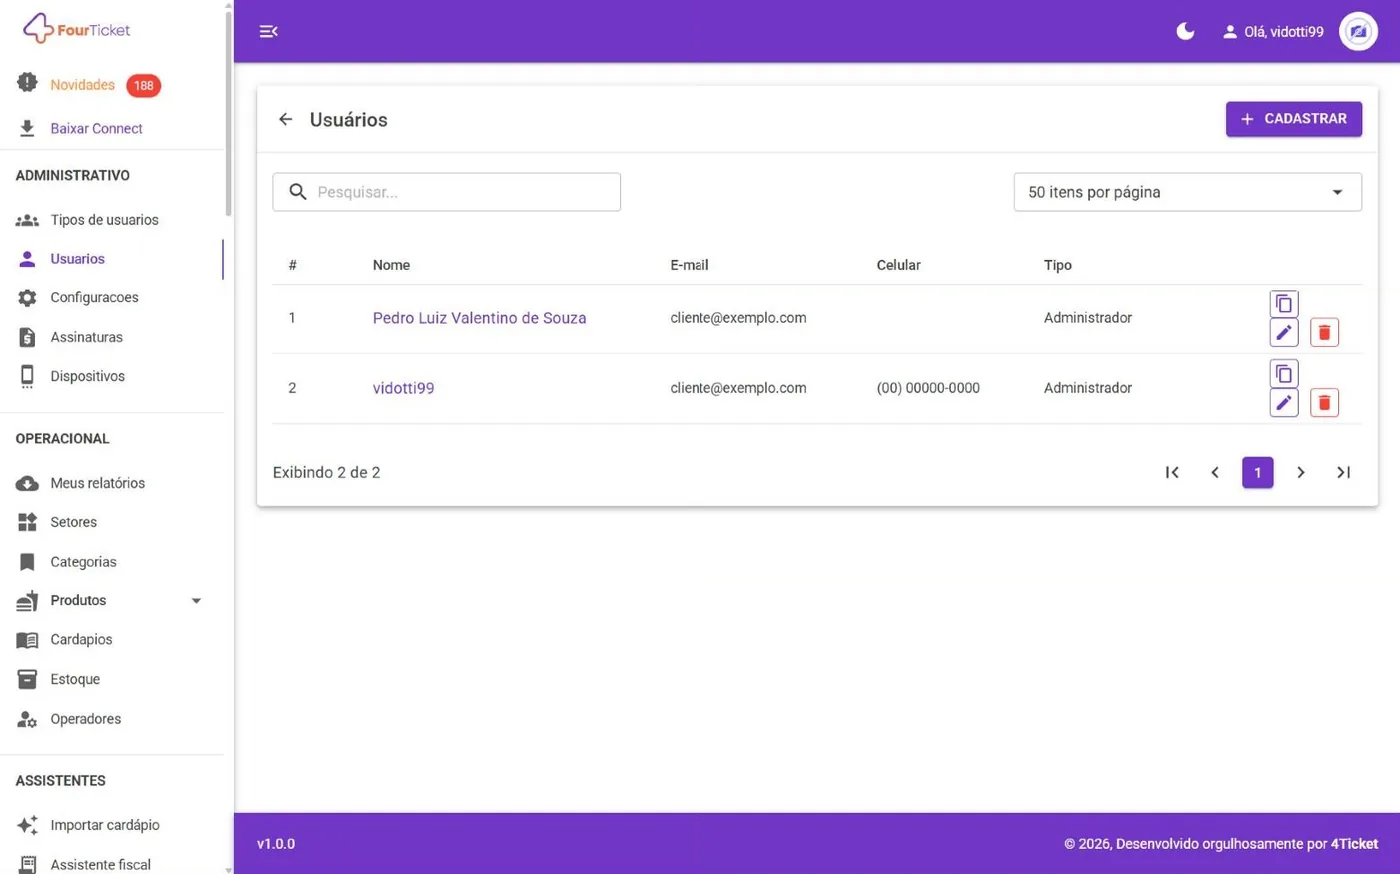Screen dimensions: 1400x874
Task: Select page 1 in the pagination
Action: click(x=1258, y=472)
